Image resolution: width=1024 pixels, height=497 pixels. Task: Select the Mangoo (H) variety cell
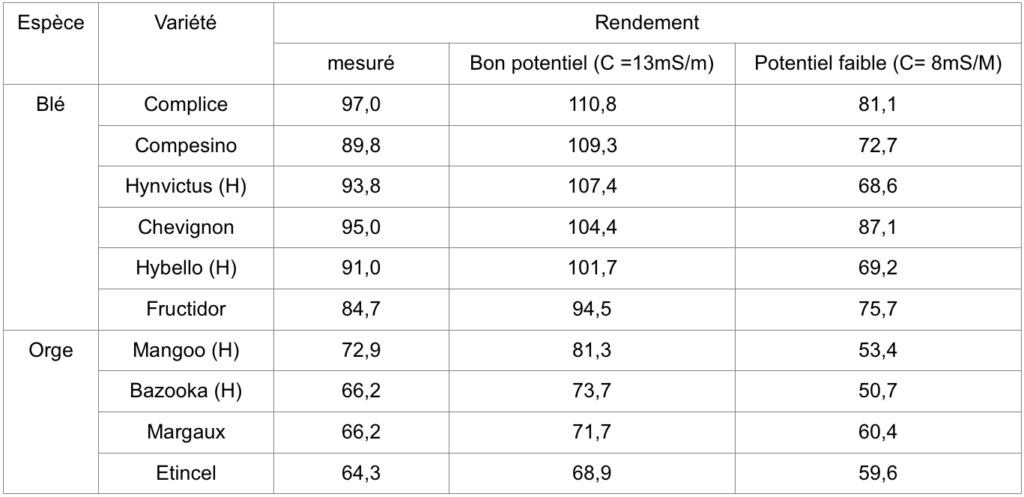[186, 349]
